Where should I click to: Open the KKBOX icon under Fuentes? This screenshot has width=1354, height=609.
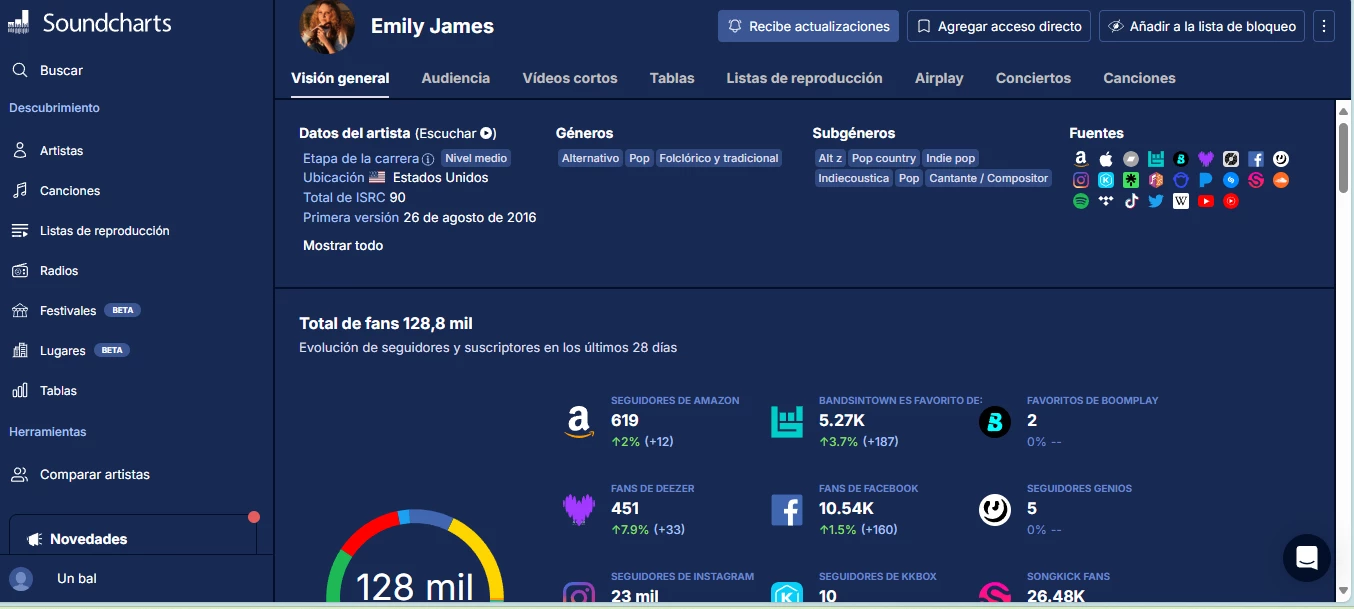(1106, 180)
